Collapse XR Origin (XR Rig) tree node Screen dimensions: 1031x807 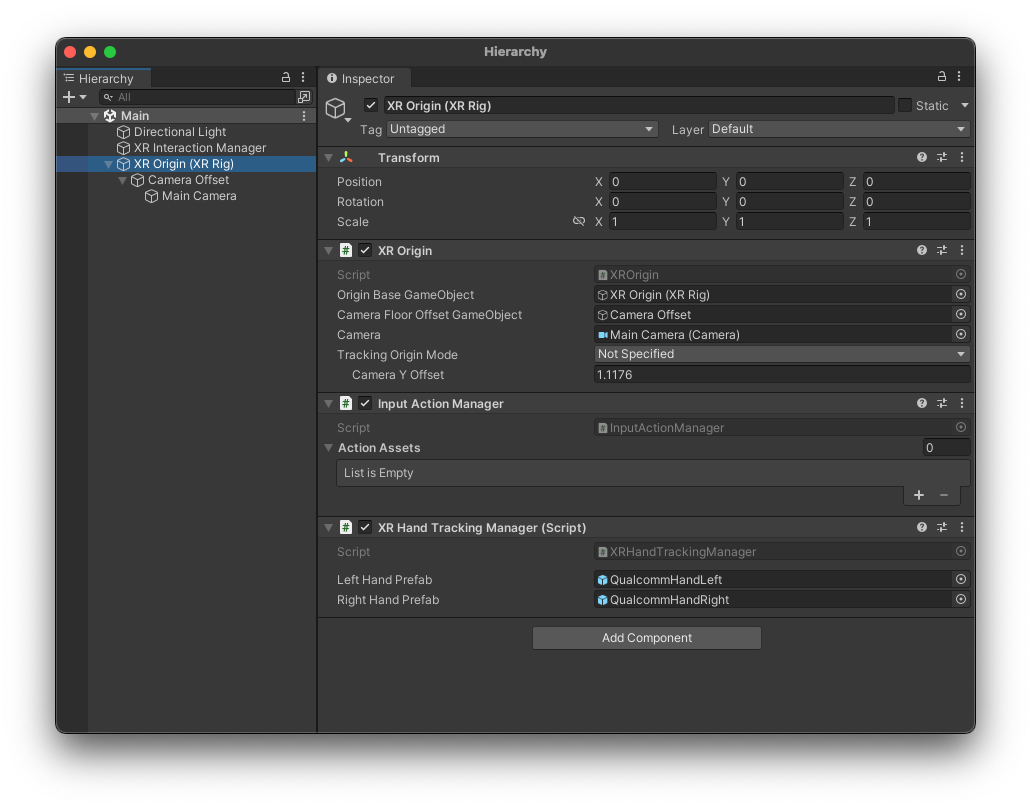pos(108,164)
